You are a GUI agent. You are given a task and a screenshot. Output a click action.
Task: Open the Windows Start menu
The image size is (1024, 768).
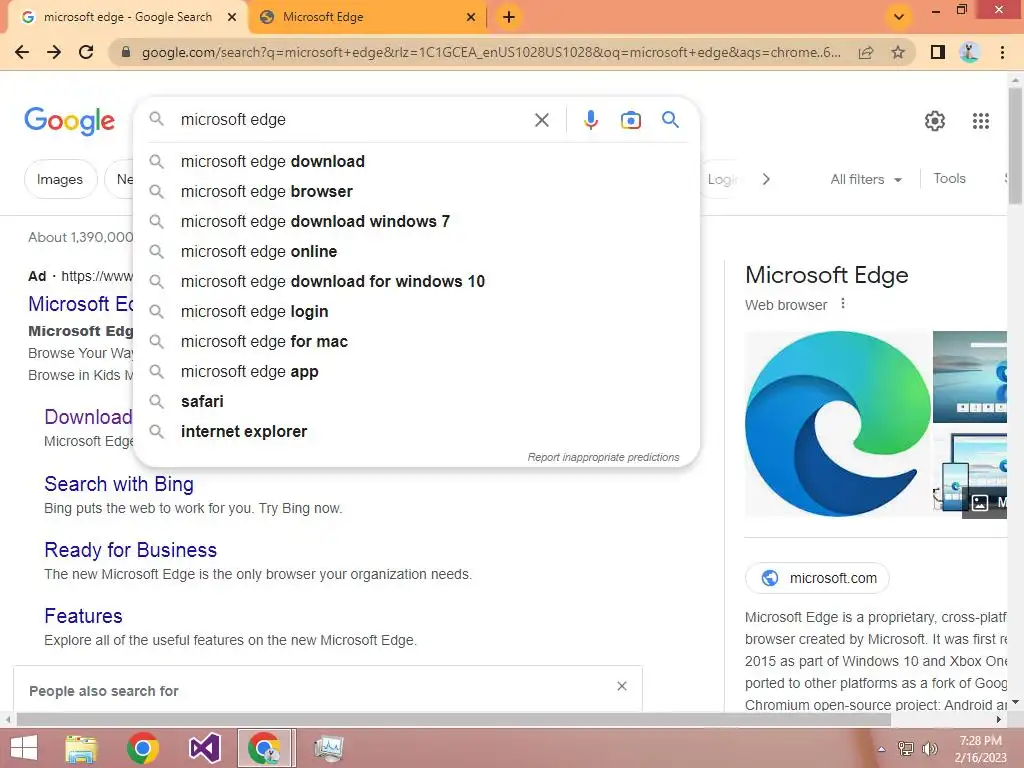point(24,748)
